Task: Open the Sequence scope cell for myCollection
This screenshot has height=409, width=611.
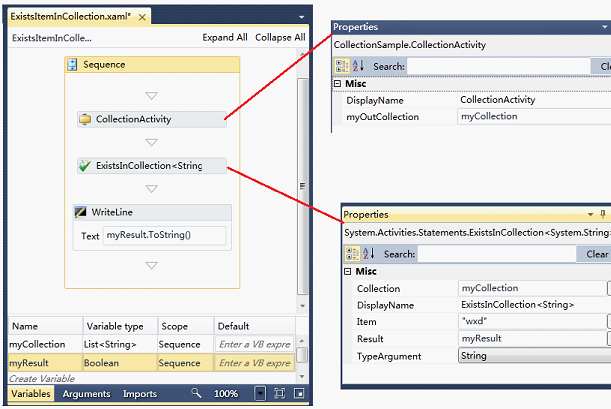Action: 186,344
